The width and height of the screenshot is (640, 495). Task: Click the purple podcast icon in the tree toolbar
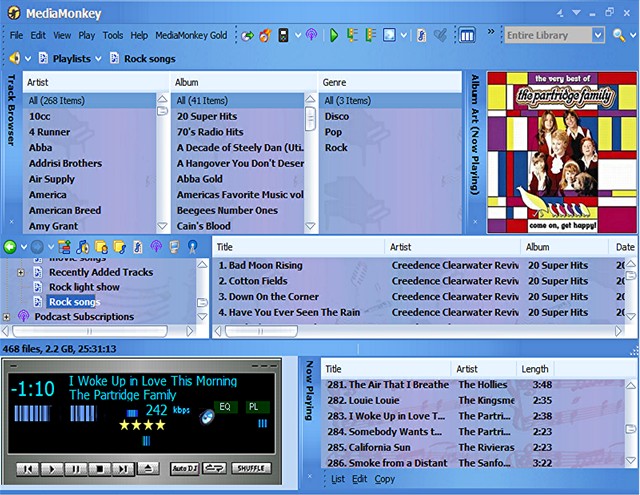[x=156, y=246]
